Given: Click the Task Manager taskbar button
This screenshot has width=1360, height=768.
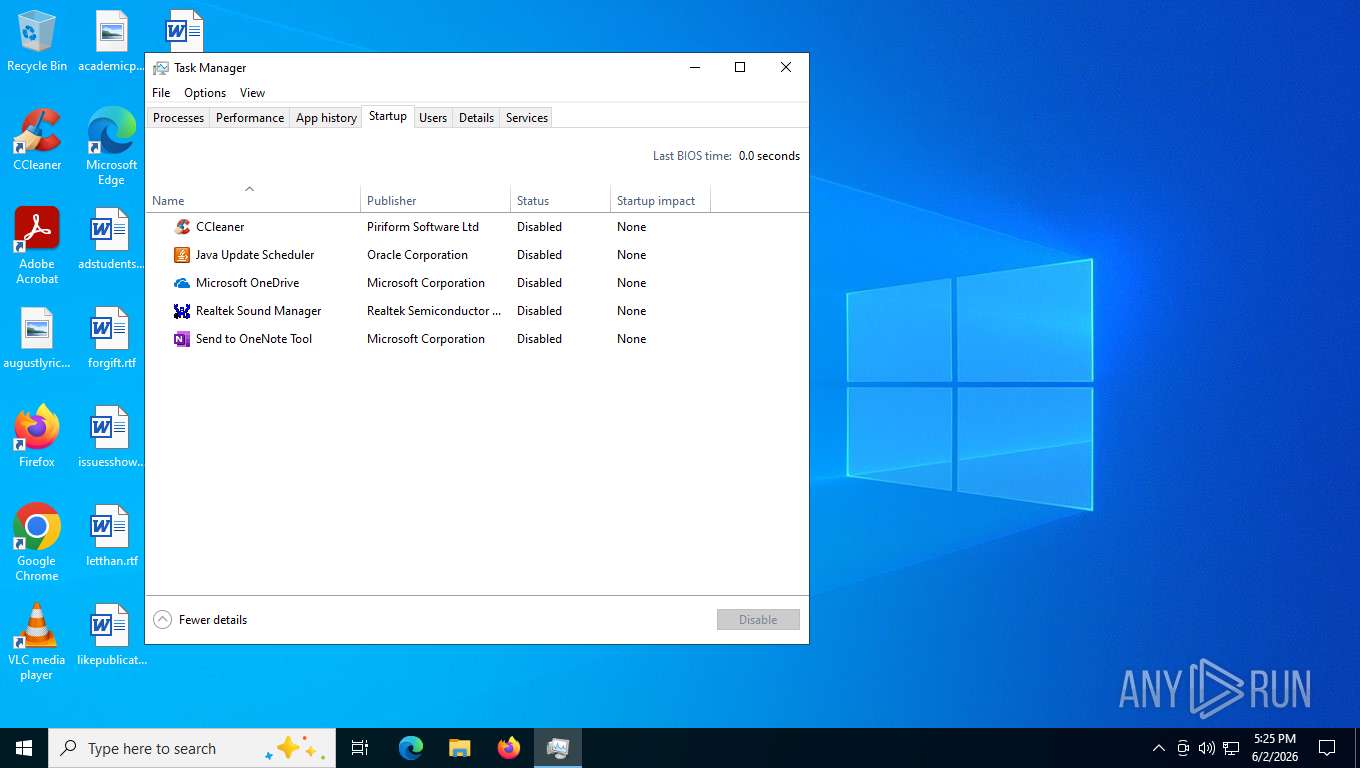Looking at the screenshot, I should [x=558, y=748].
